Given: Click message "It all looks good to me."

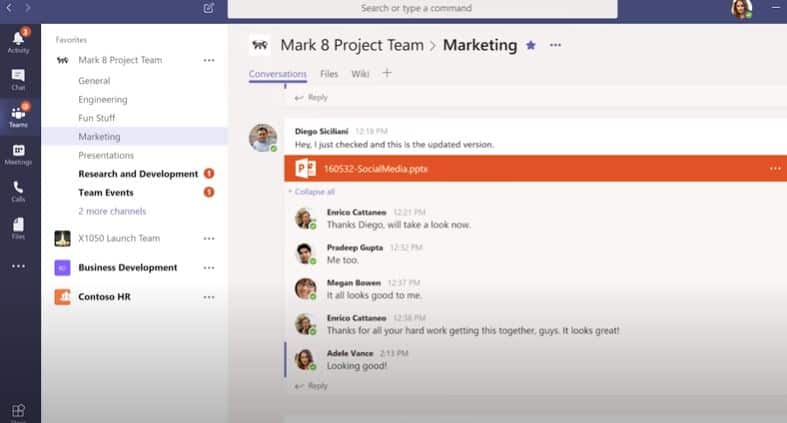Looking at the screenshot, I should click(374, 295).
